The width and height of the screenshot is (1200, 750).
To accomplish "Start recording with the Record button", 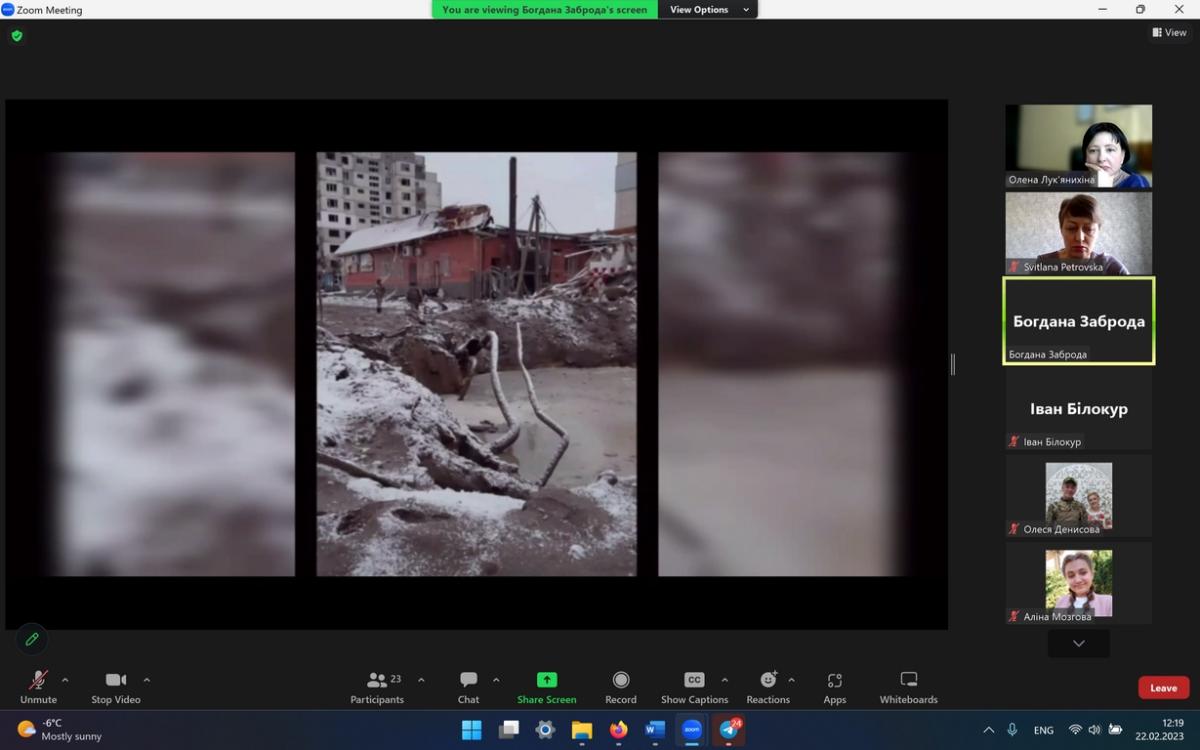I will 620,686.
